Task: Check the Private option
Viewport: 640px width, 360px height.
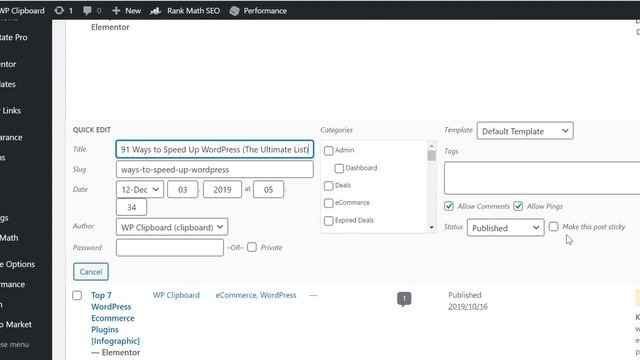Action: coord(252,247)
